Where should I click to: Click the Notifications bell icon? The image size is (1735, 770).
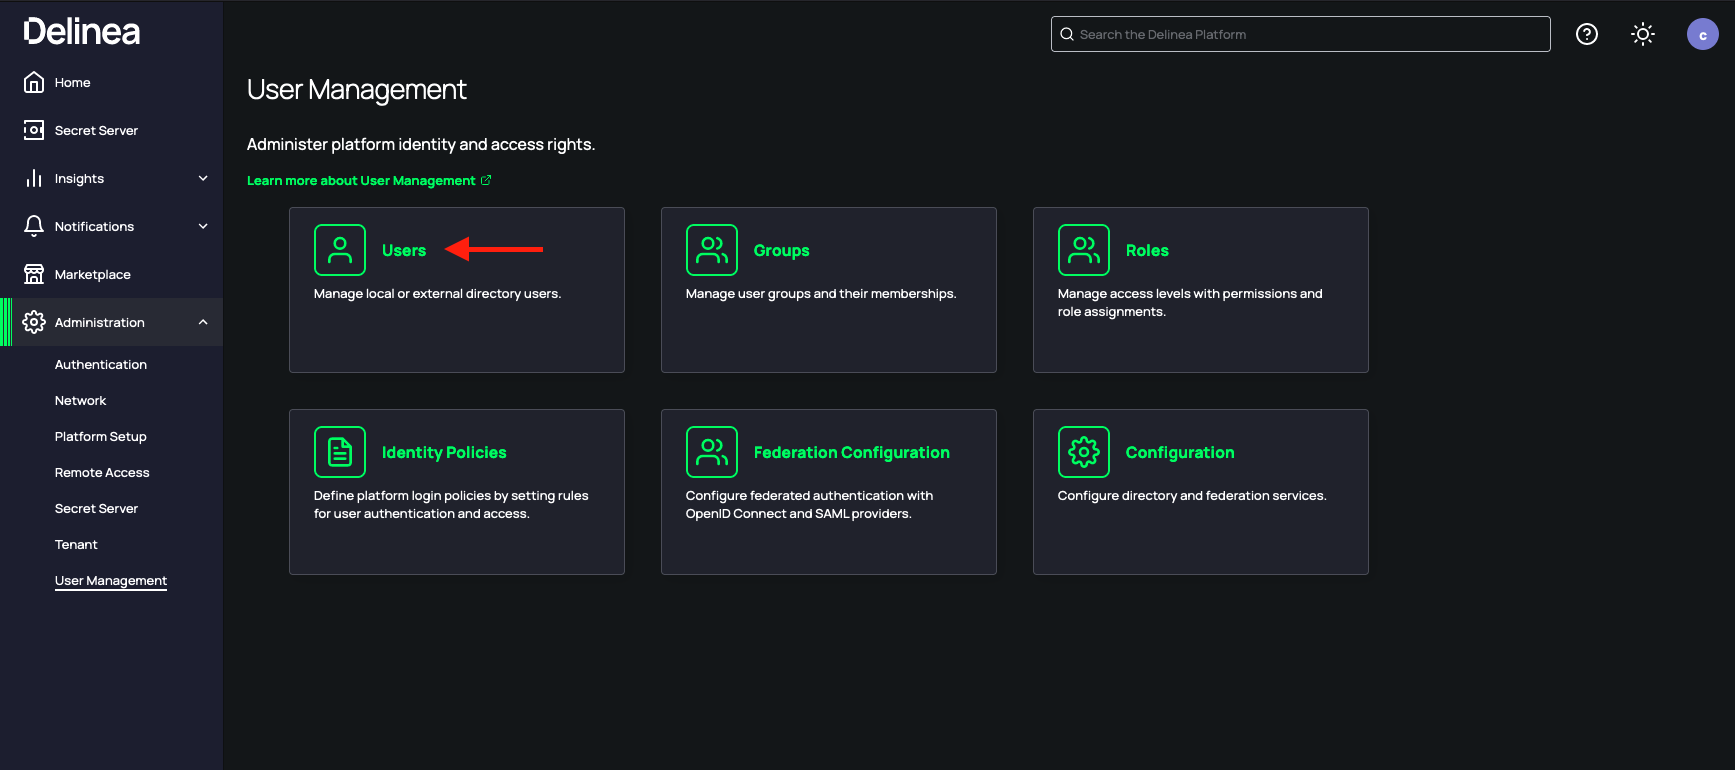pyautogui.click(x=34, y=226)
